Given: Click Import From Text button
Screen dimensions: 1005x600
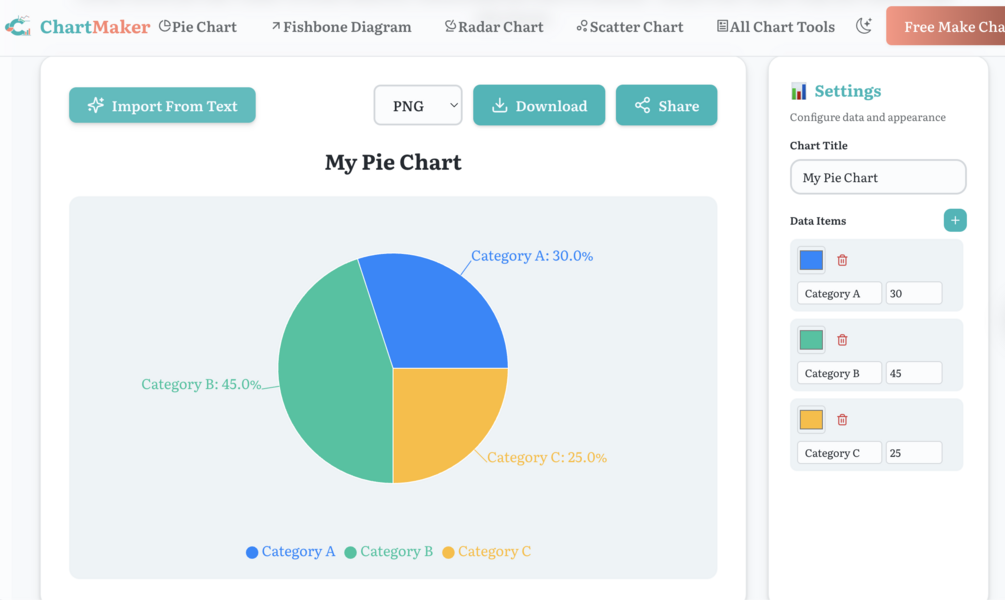Looking at the screenshot, I should tap(162, 105).
